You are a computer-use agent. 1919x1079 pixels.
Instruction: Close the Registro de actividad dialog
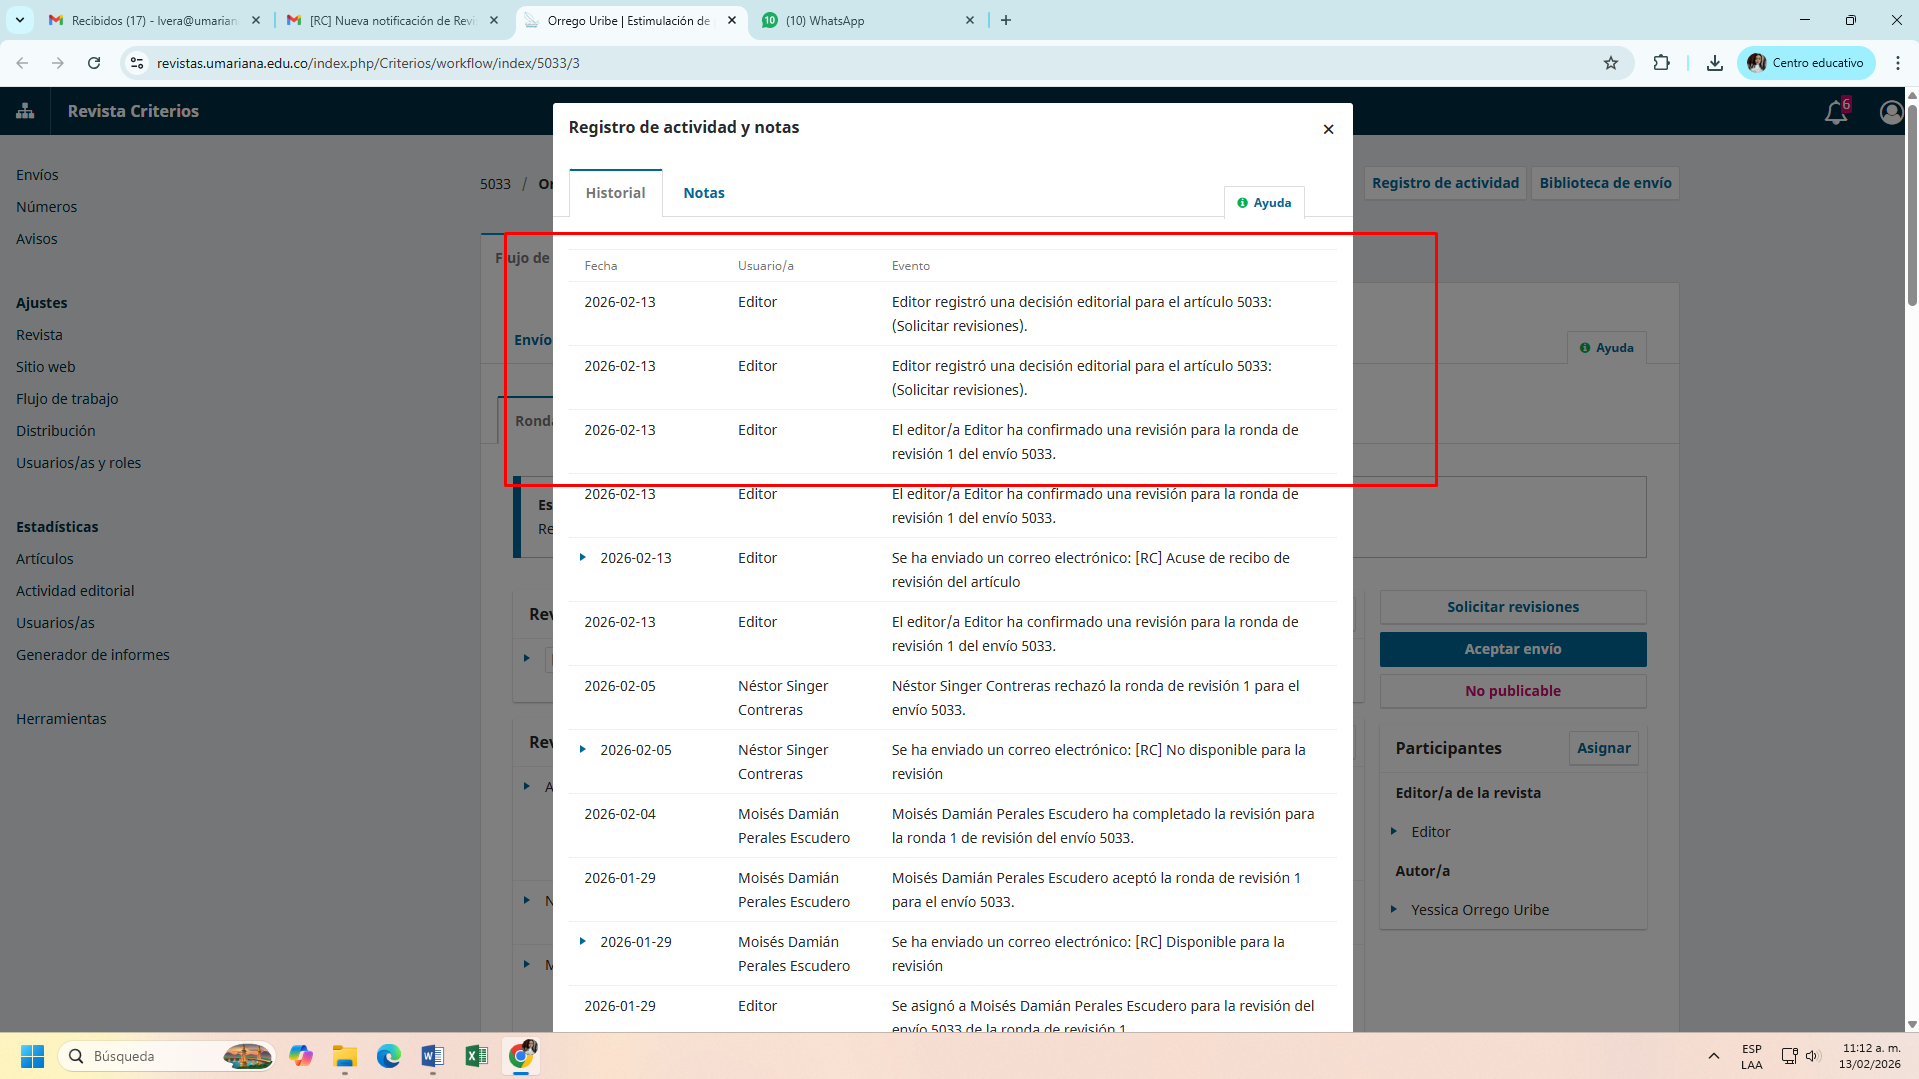tap(1328, 129)
